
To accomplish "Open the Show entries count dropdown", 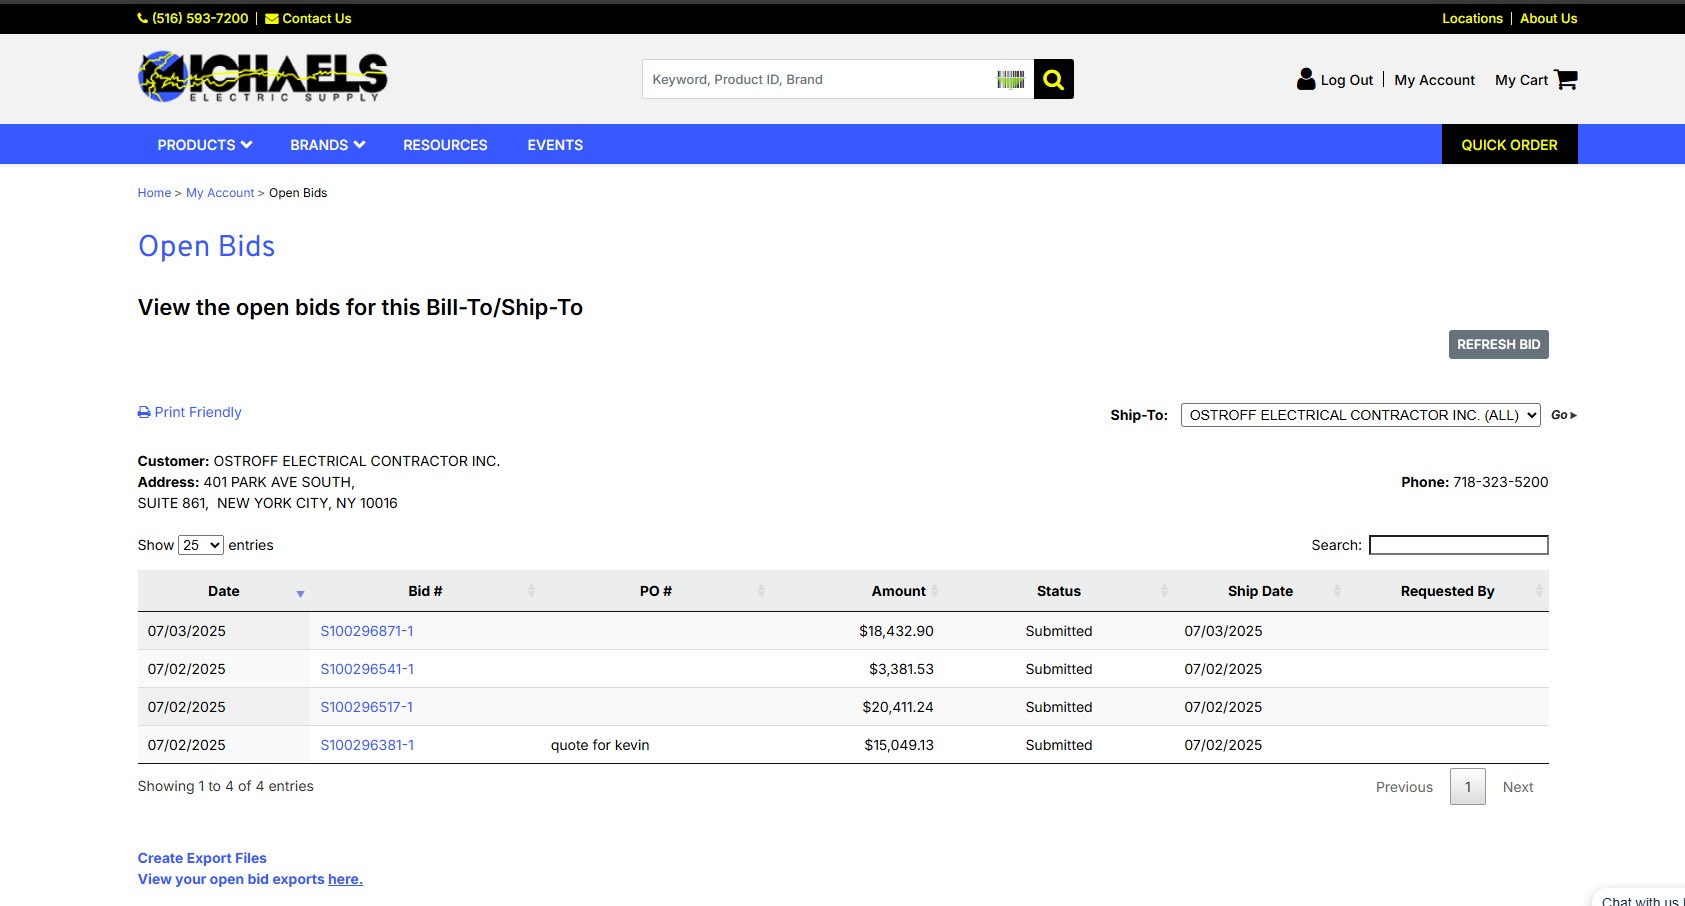I will point(201,545).
